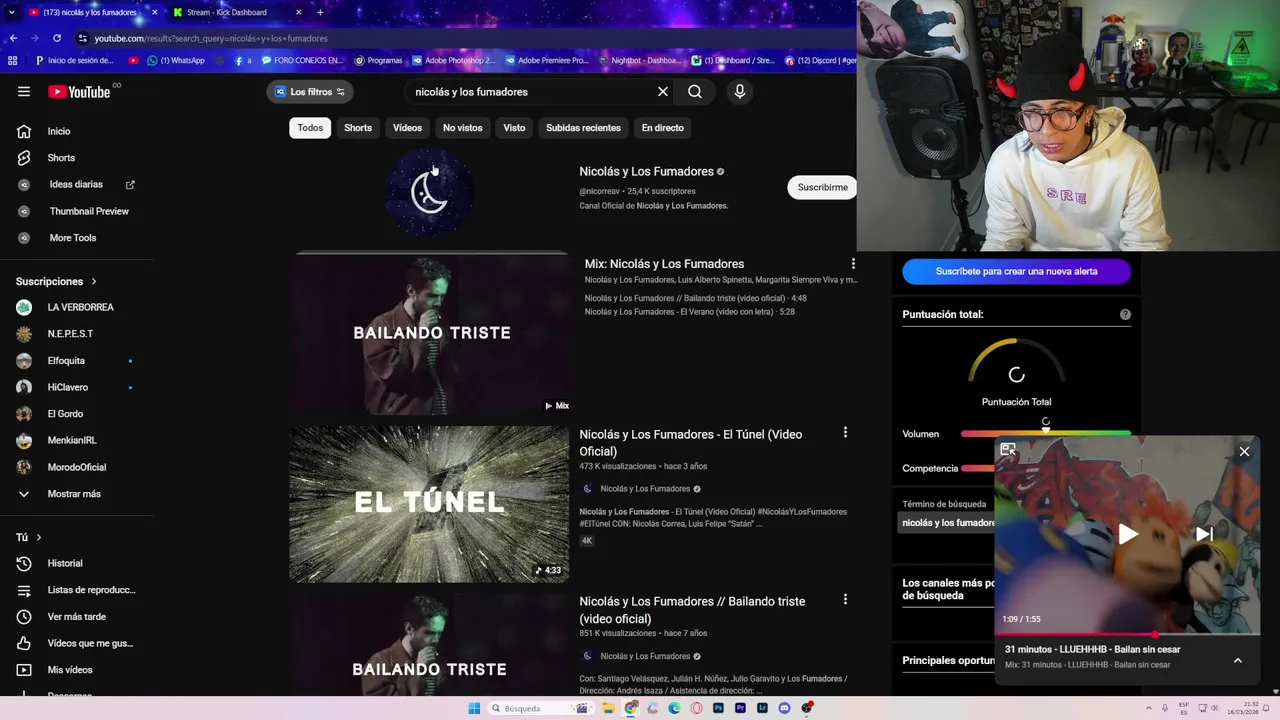Expand the Tú section
This screenshot has width=1280, height=720.
pos(29,538)
